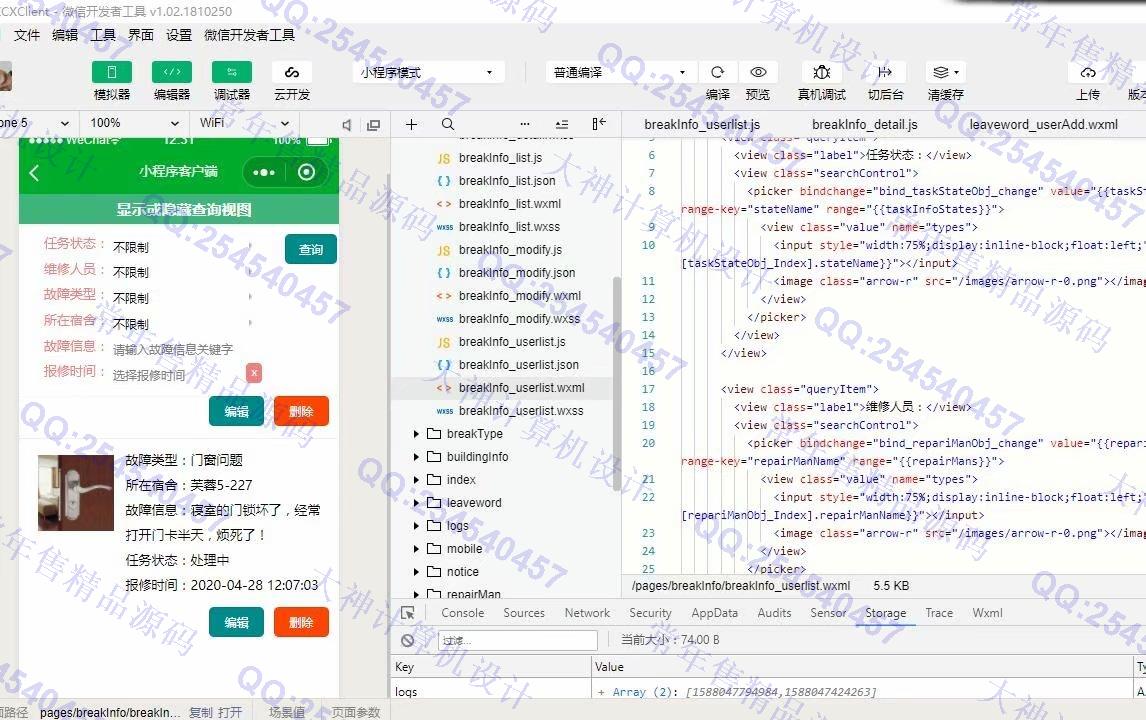Open the 文件 menu
Screen dimensions: 1146x720
pyautogui.click(x=27, y=35)
